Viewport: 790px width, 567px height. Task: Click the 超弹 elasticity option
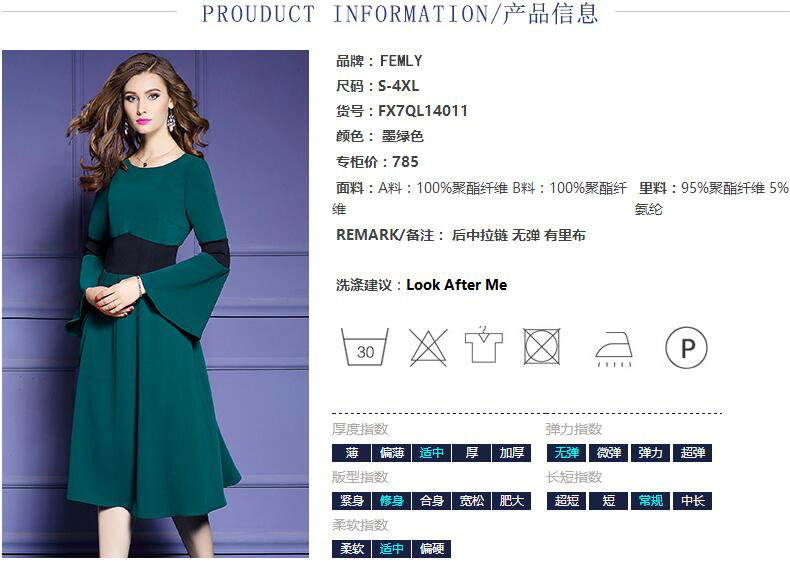tap(692, 453)
